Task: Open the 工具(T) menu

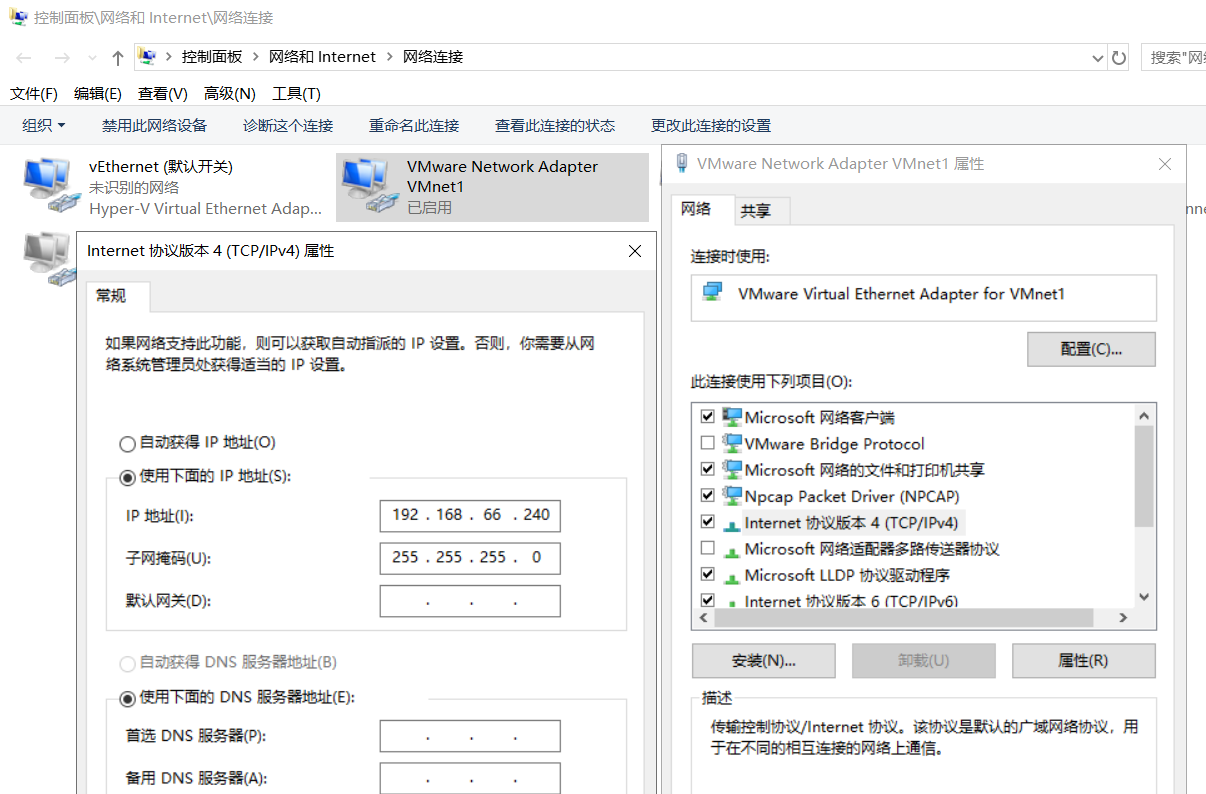Action: 297,94
